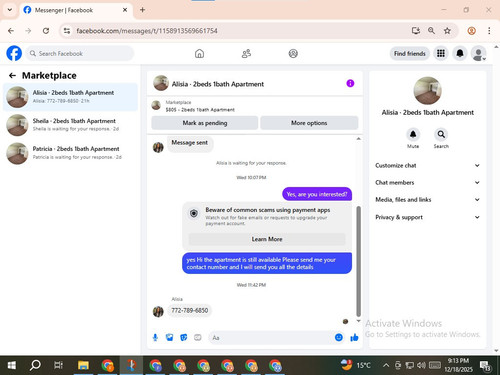This screenshot has width=500, height=375.
Task: Send a thumbs-up like
Action: tap(354, 338)
